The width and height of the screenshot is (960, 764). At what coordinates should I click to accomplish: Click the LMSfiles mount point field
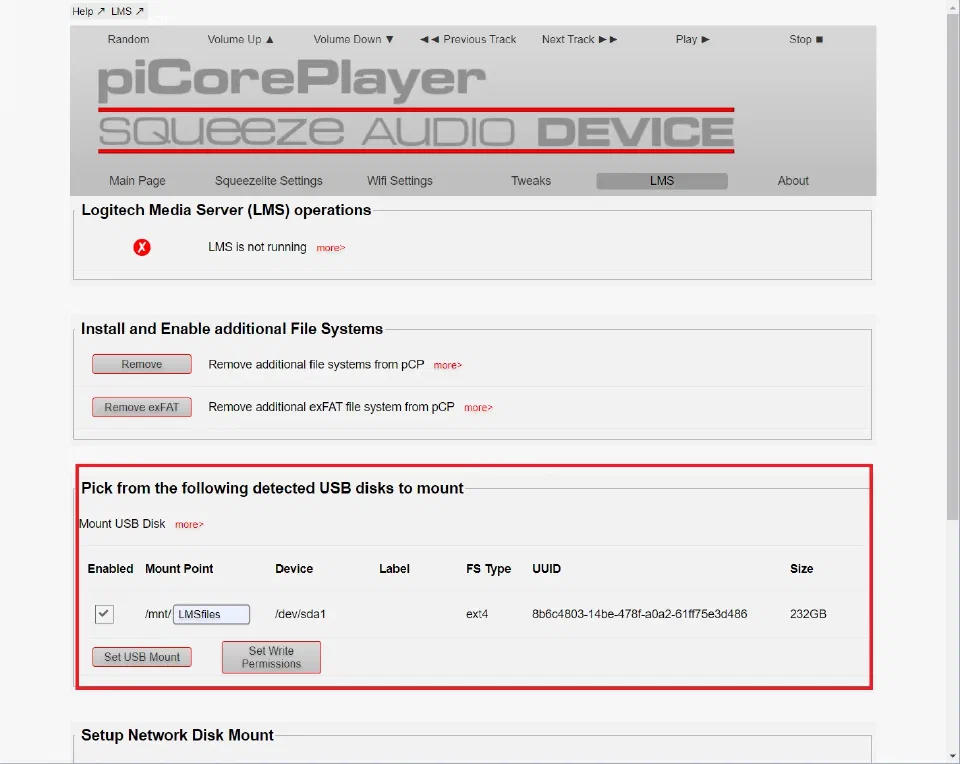point(211,614)
